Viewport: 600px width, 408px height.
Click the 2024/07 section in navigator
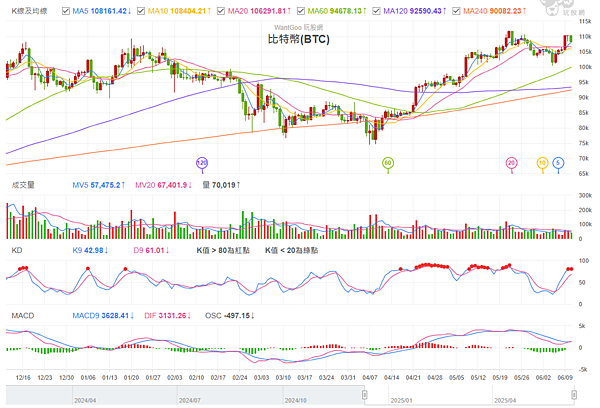click(190, 400)
